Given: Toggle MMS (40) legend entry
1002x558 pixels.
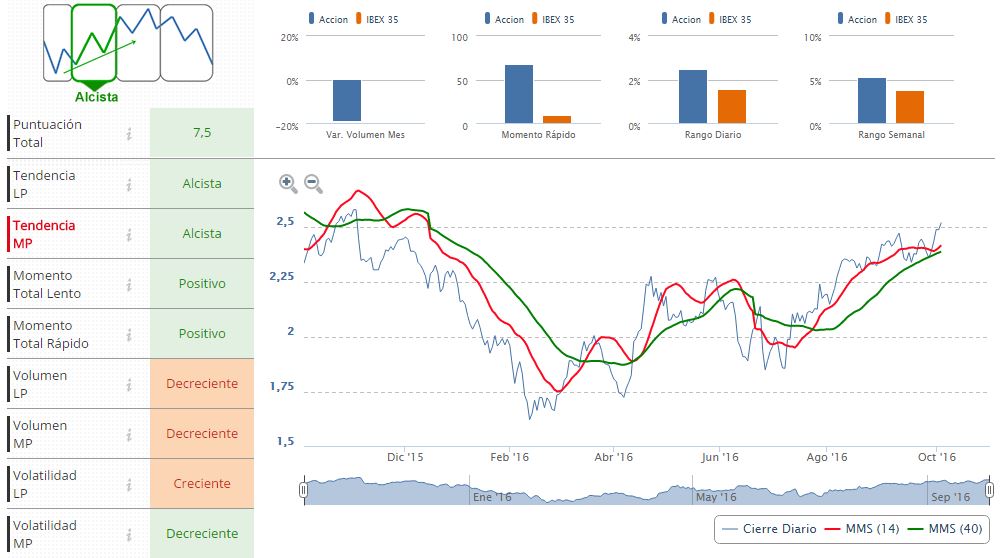Looking at the screenshot, I should tap(945, 528).
